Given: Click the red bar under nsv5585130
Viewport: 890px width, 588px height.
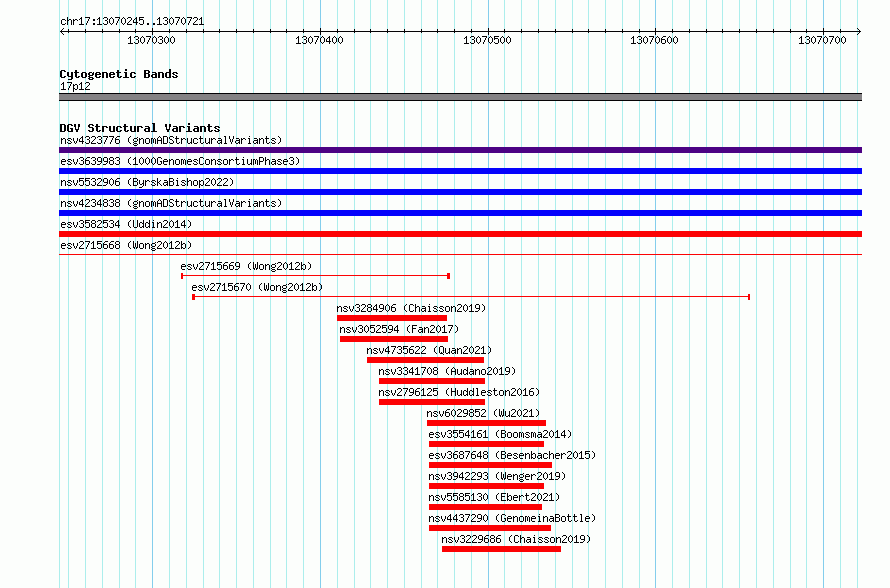Looking at the screenshot, I should click(x=485, y=507).
